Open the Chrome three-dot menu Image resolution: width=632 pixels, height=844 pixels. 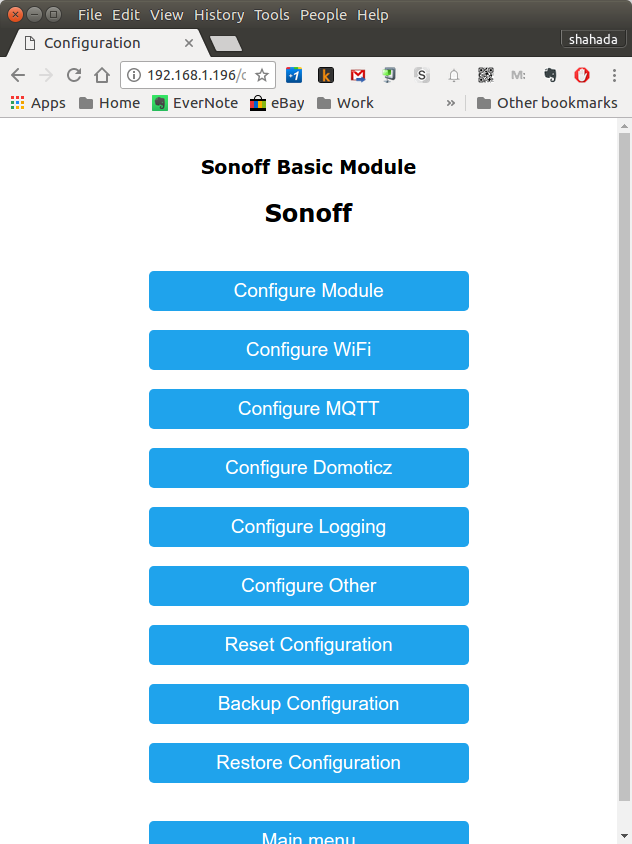(x=614, y=75)
